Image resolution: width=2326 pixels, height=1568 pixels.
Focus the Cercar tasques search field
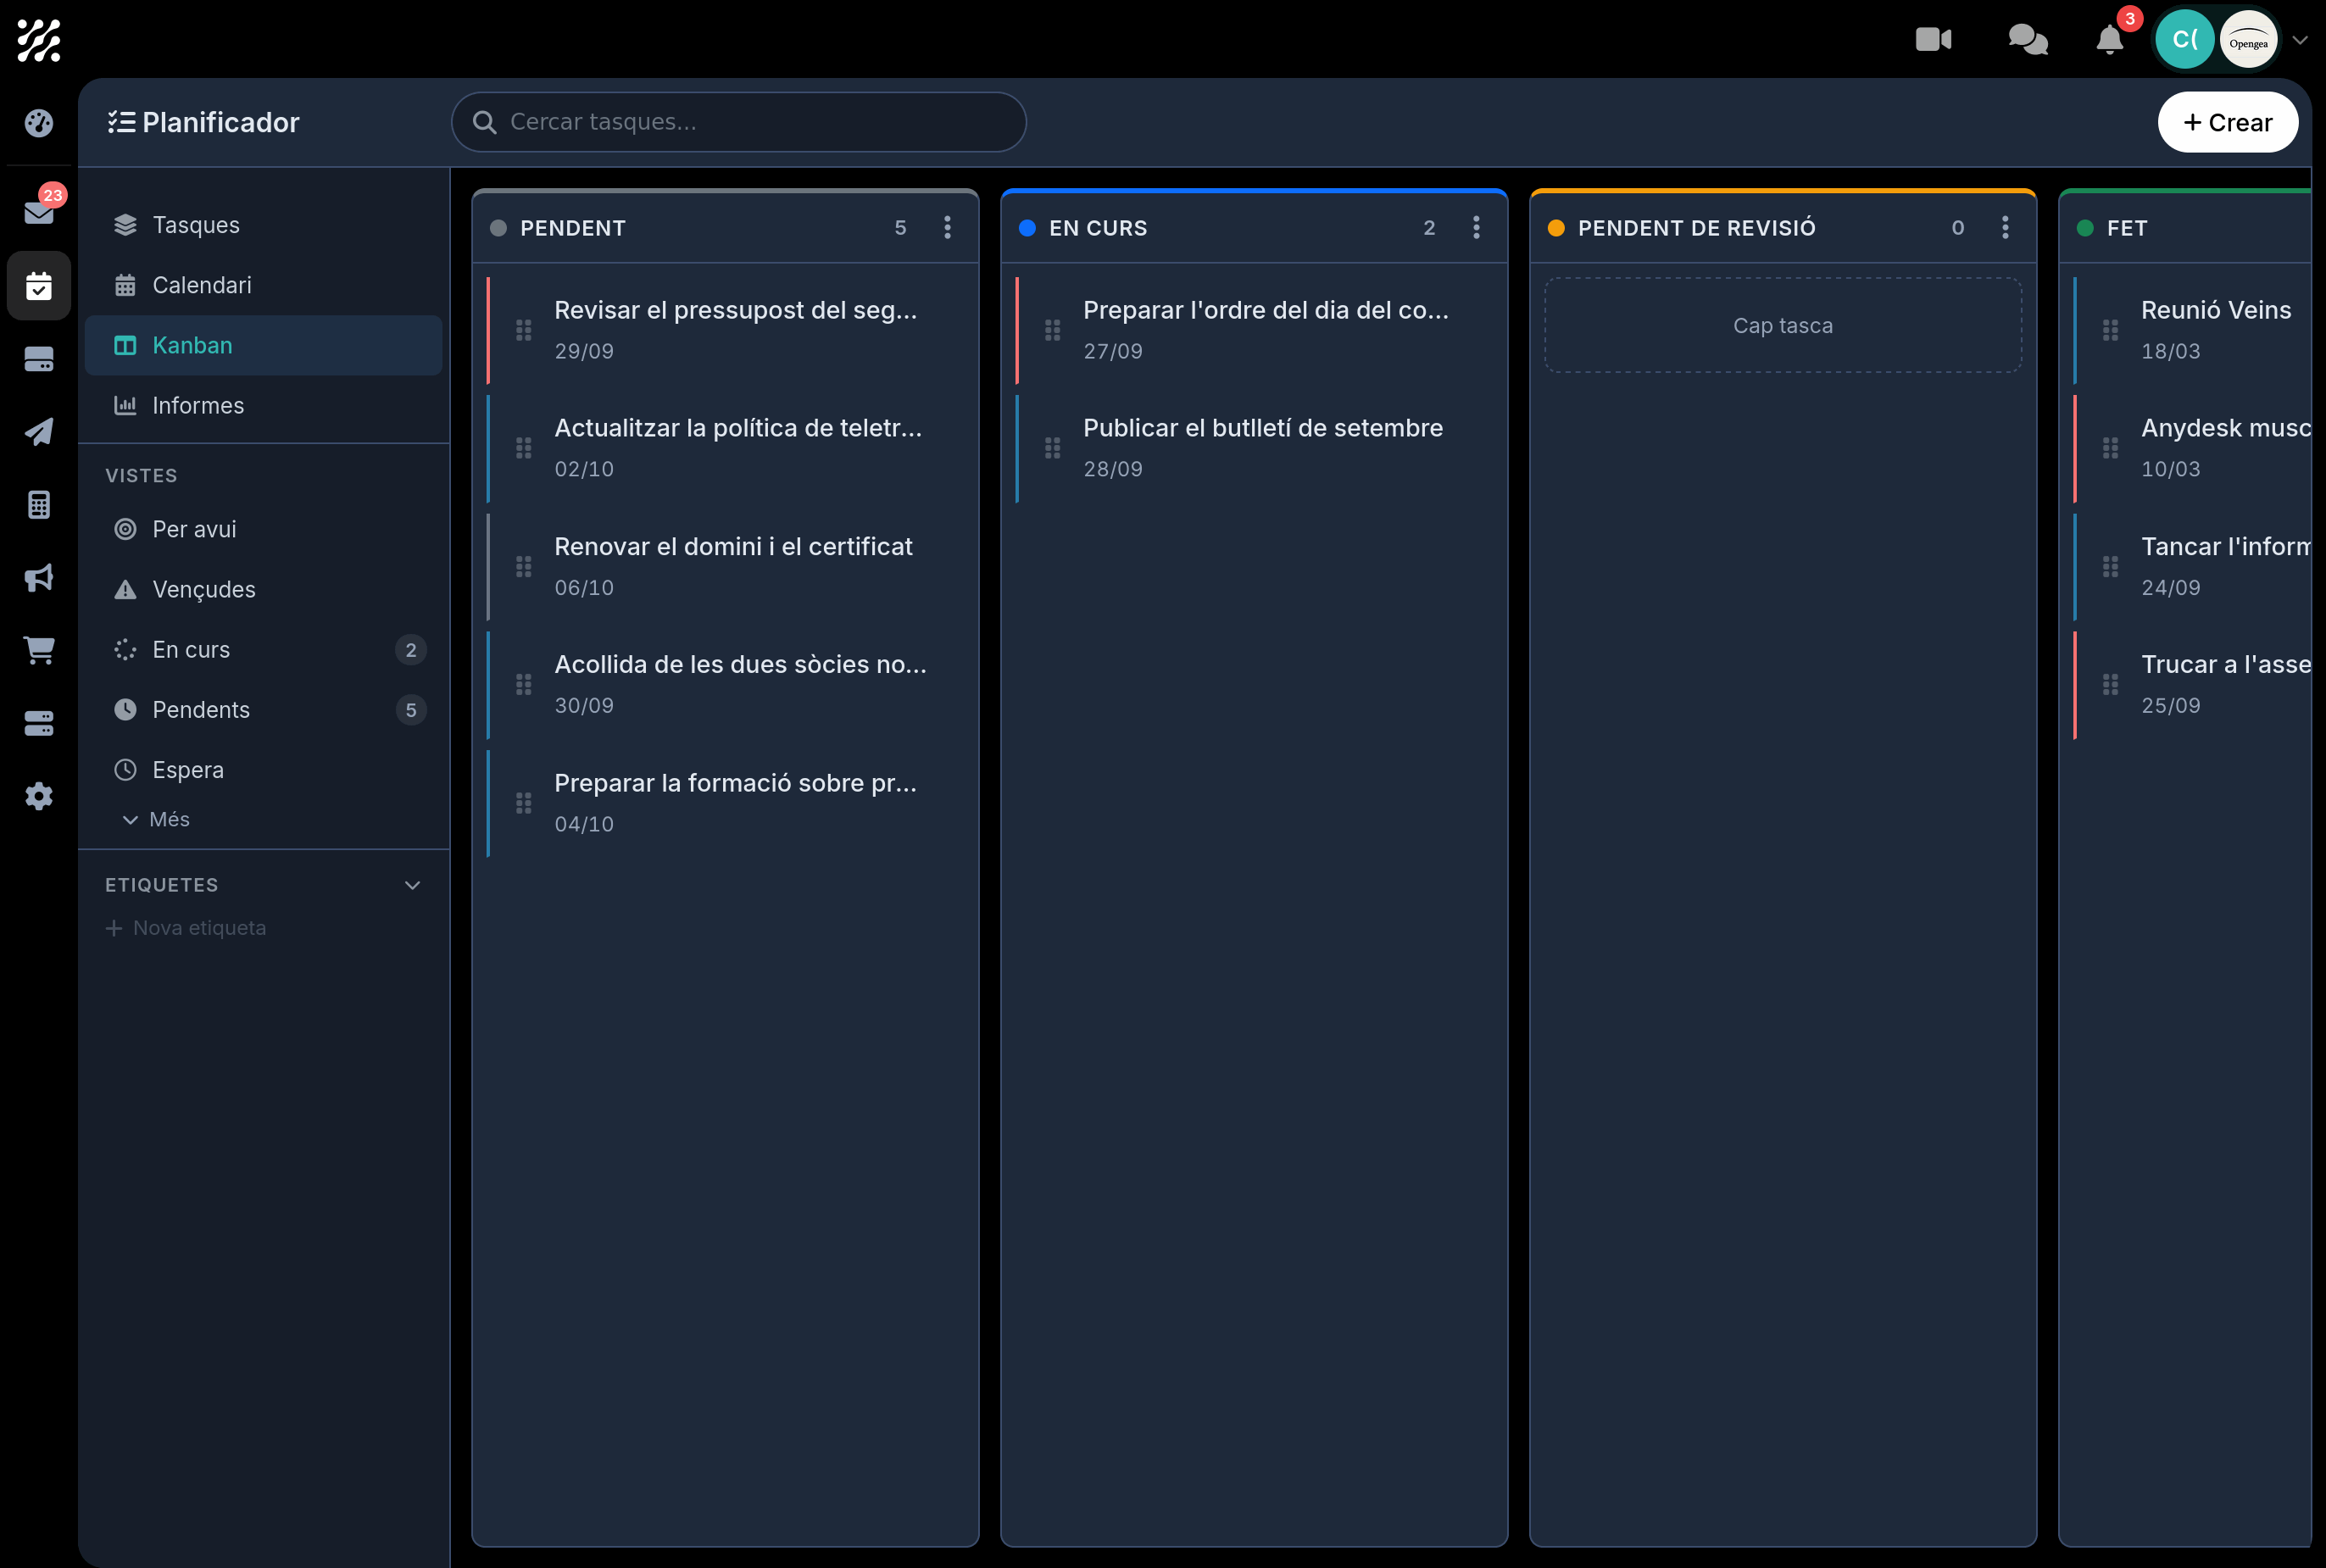tap(738, 122)
